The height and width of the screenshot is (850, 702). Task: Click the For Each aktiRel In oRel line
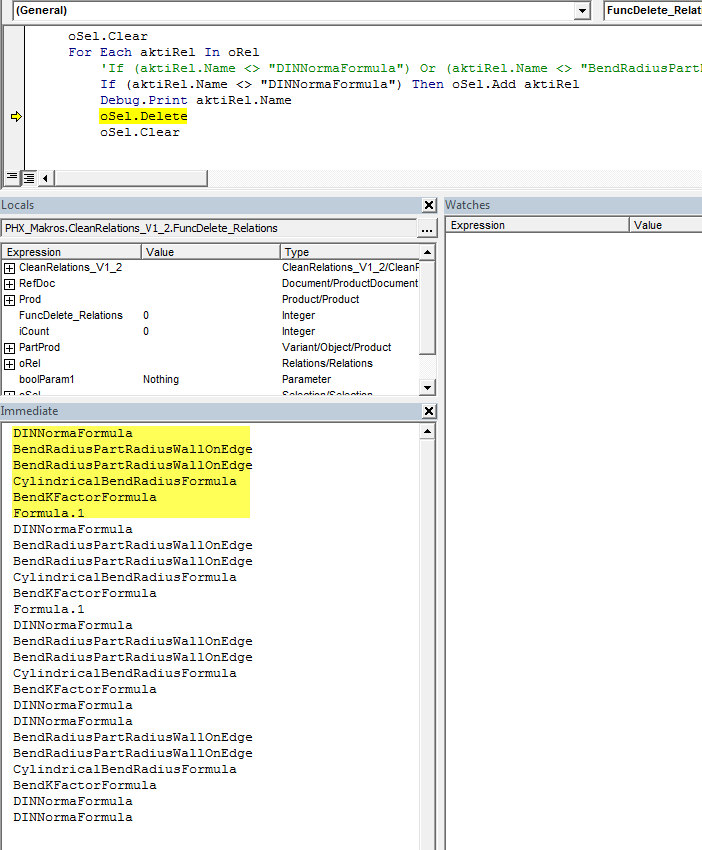(164, 53)
